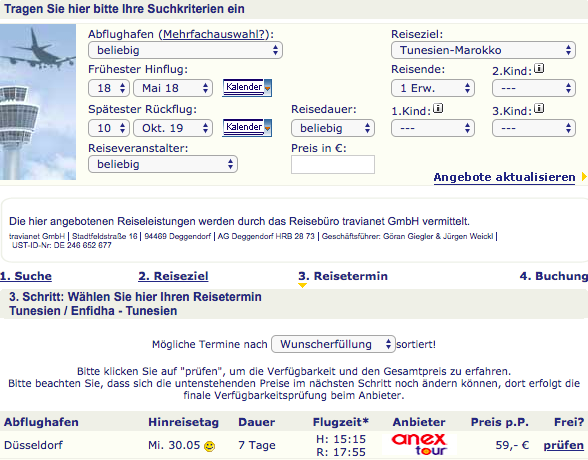
Task: Click the info icon beside 1.Kind
Action: [438, 108]
